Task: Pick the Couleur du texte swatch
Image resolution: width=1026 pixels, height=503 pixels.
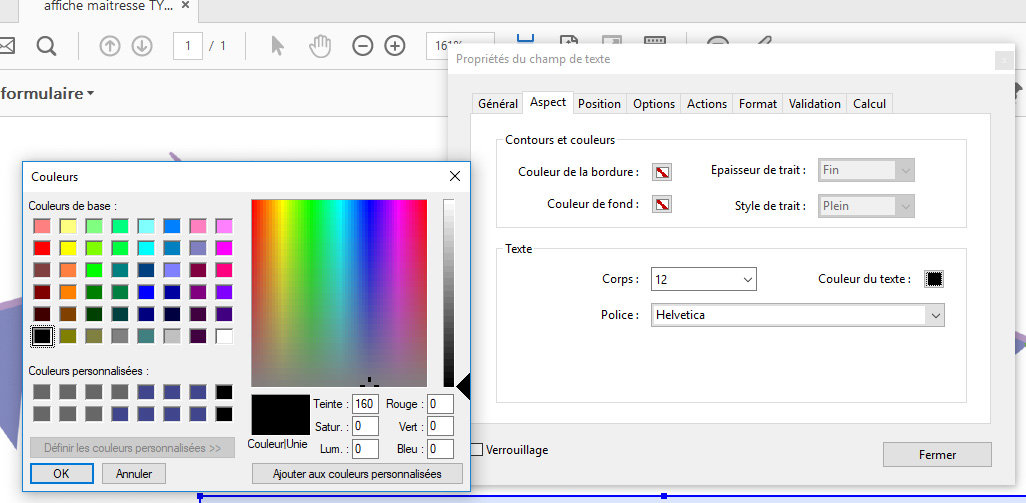Action: click(934, 279)
